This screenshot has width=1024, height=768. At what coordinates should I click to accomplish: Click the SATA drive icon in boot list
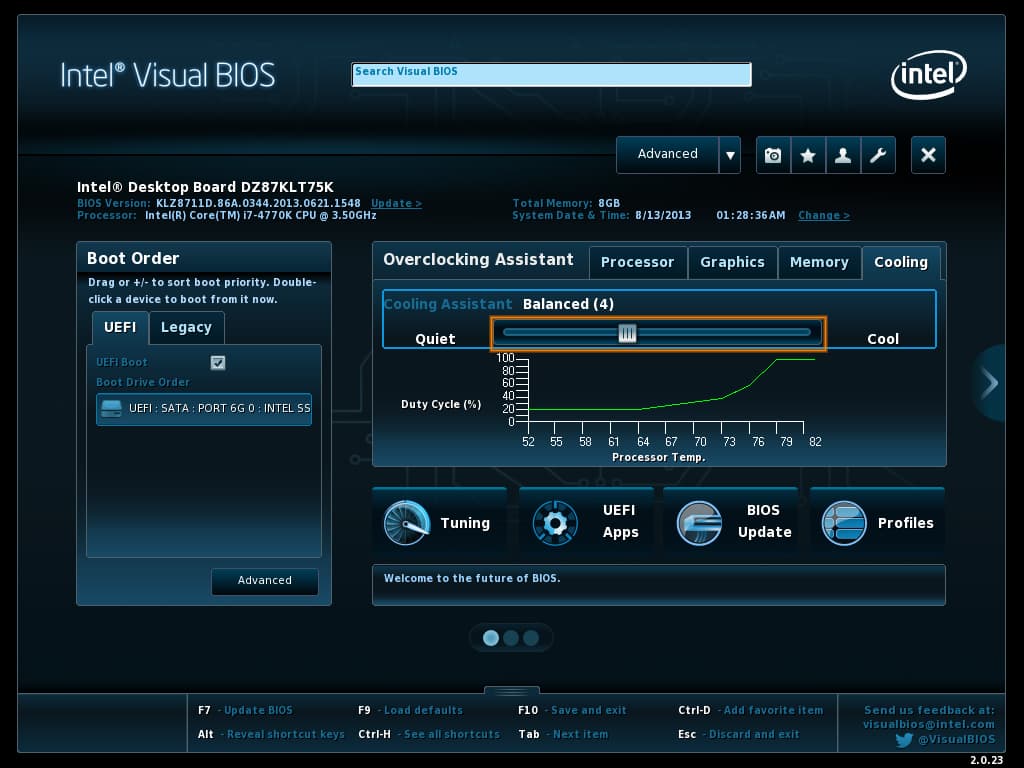pos(111,409)
